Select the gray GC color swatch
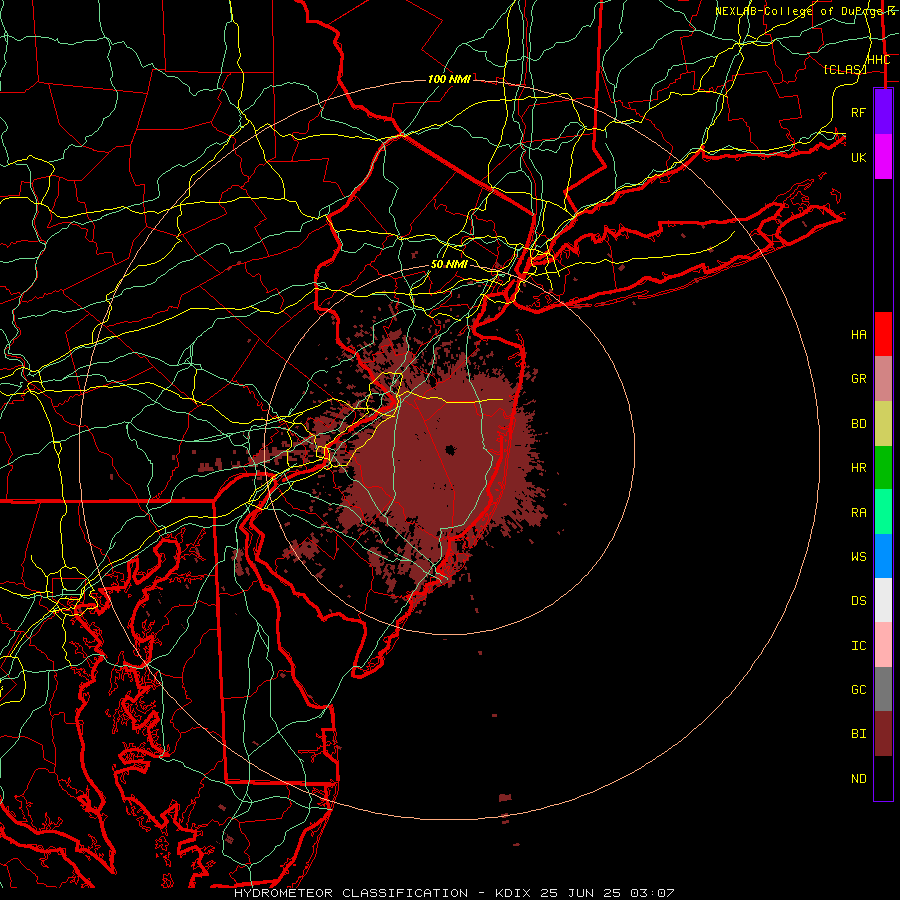The height and width of the screenshot is (900, 900). (x=883, y=689)
